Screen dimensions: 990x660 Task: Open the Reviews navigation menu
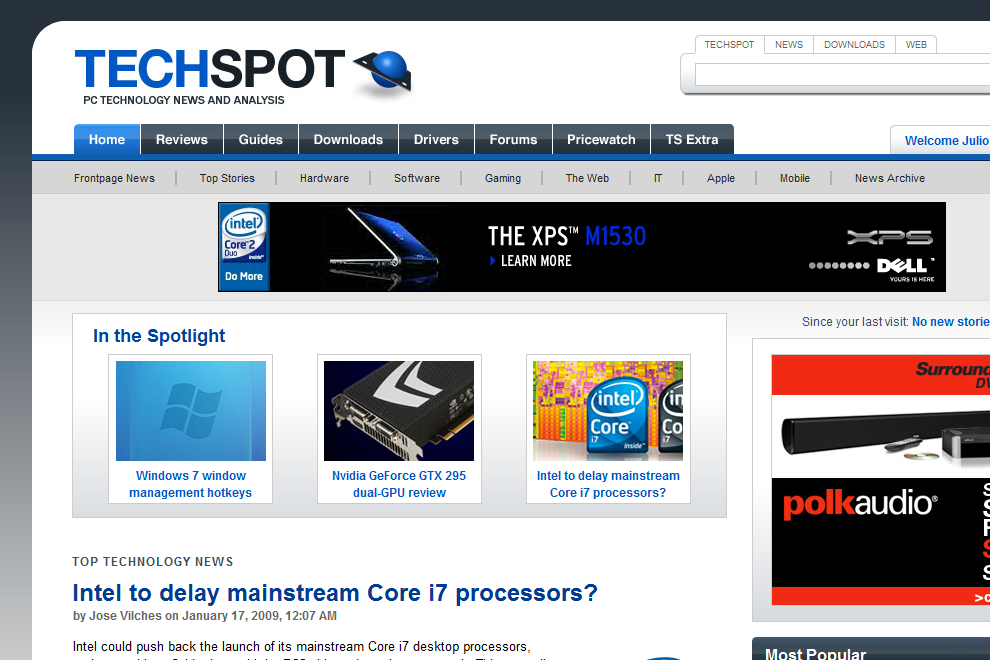coord(182,140)
